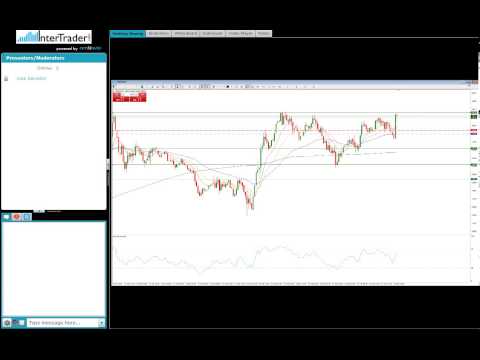Collapse the side panel using the divider handle

click(x=108, y=164)
